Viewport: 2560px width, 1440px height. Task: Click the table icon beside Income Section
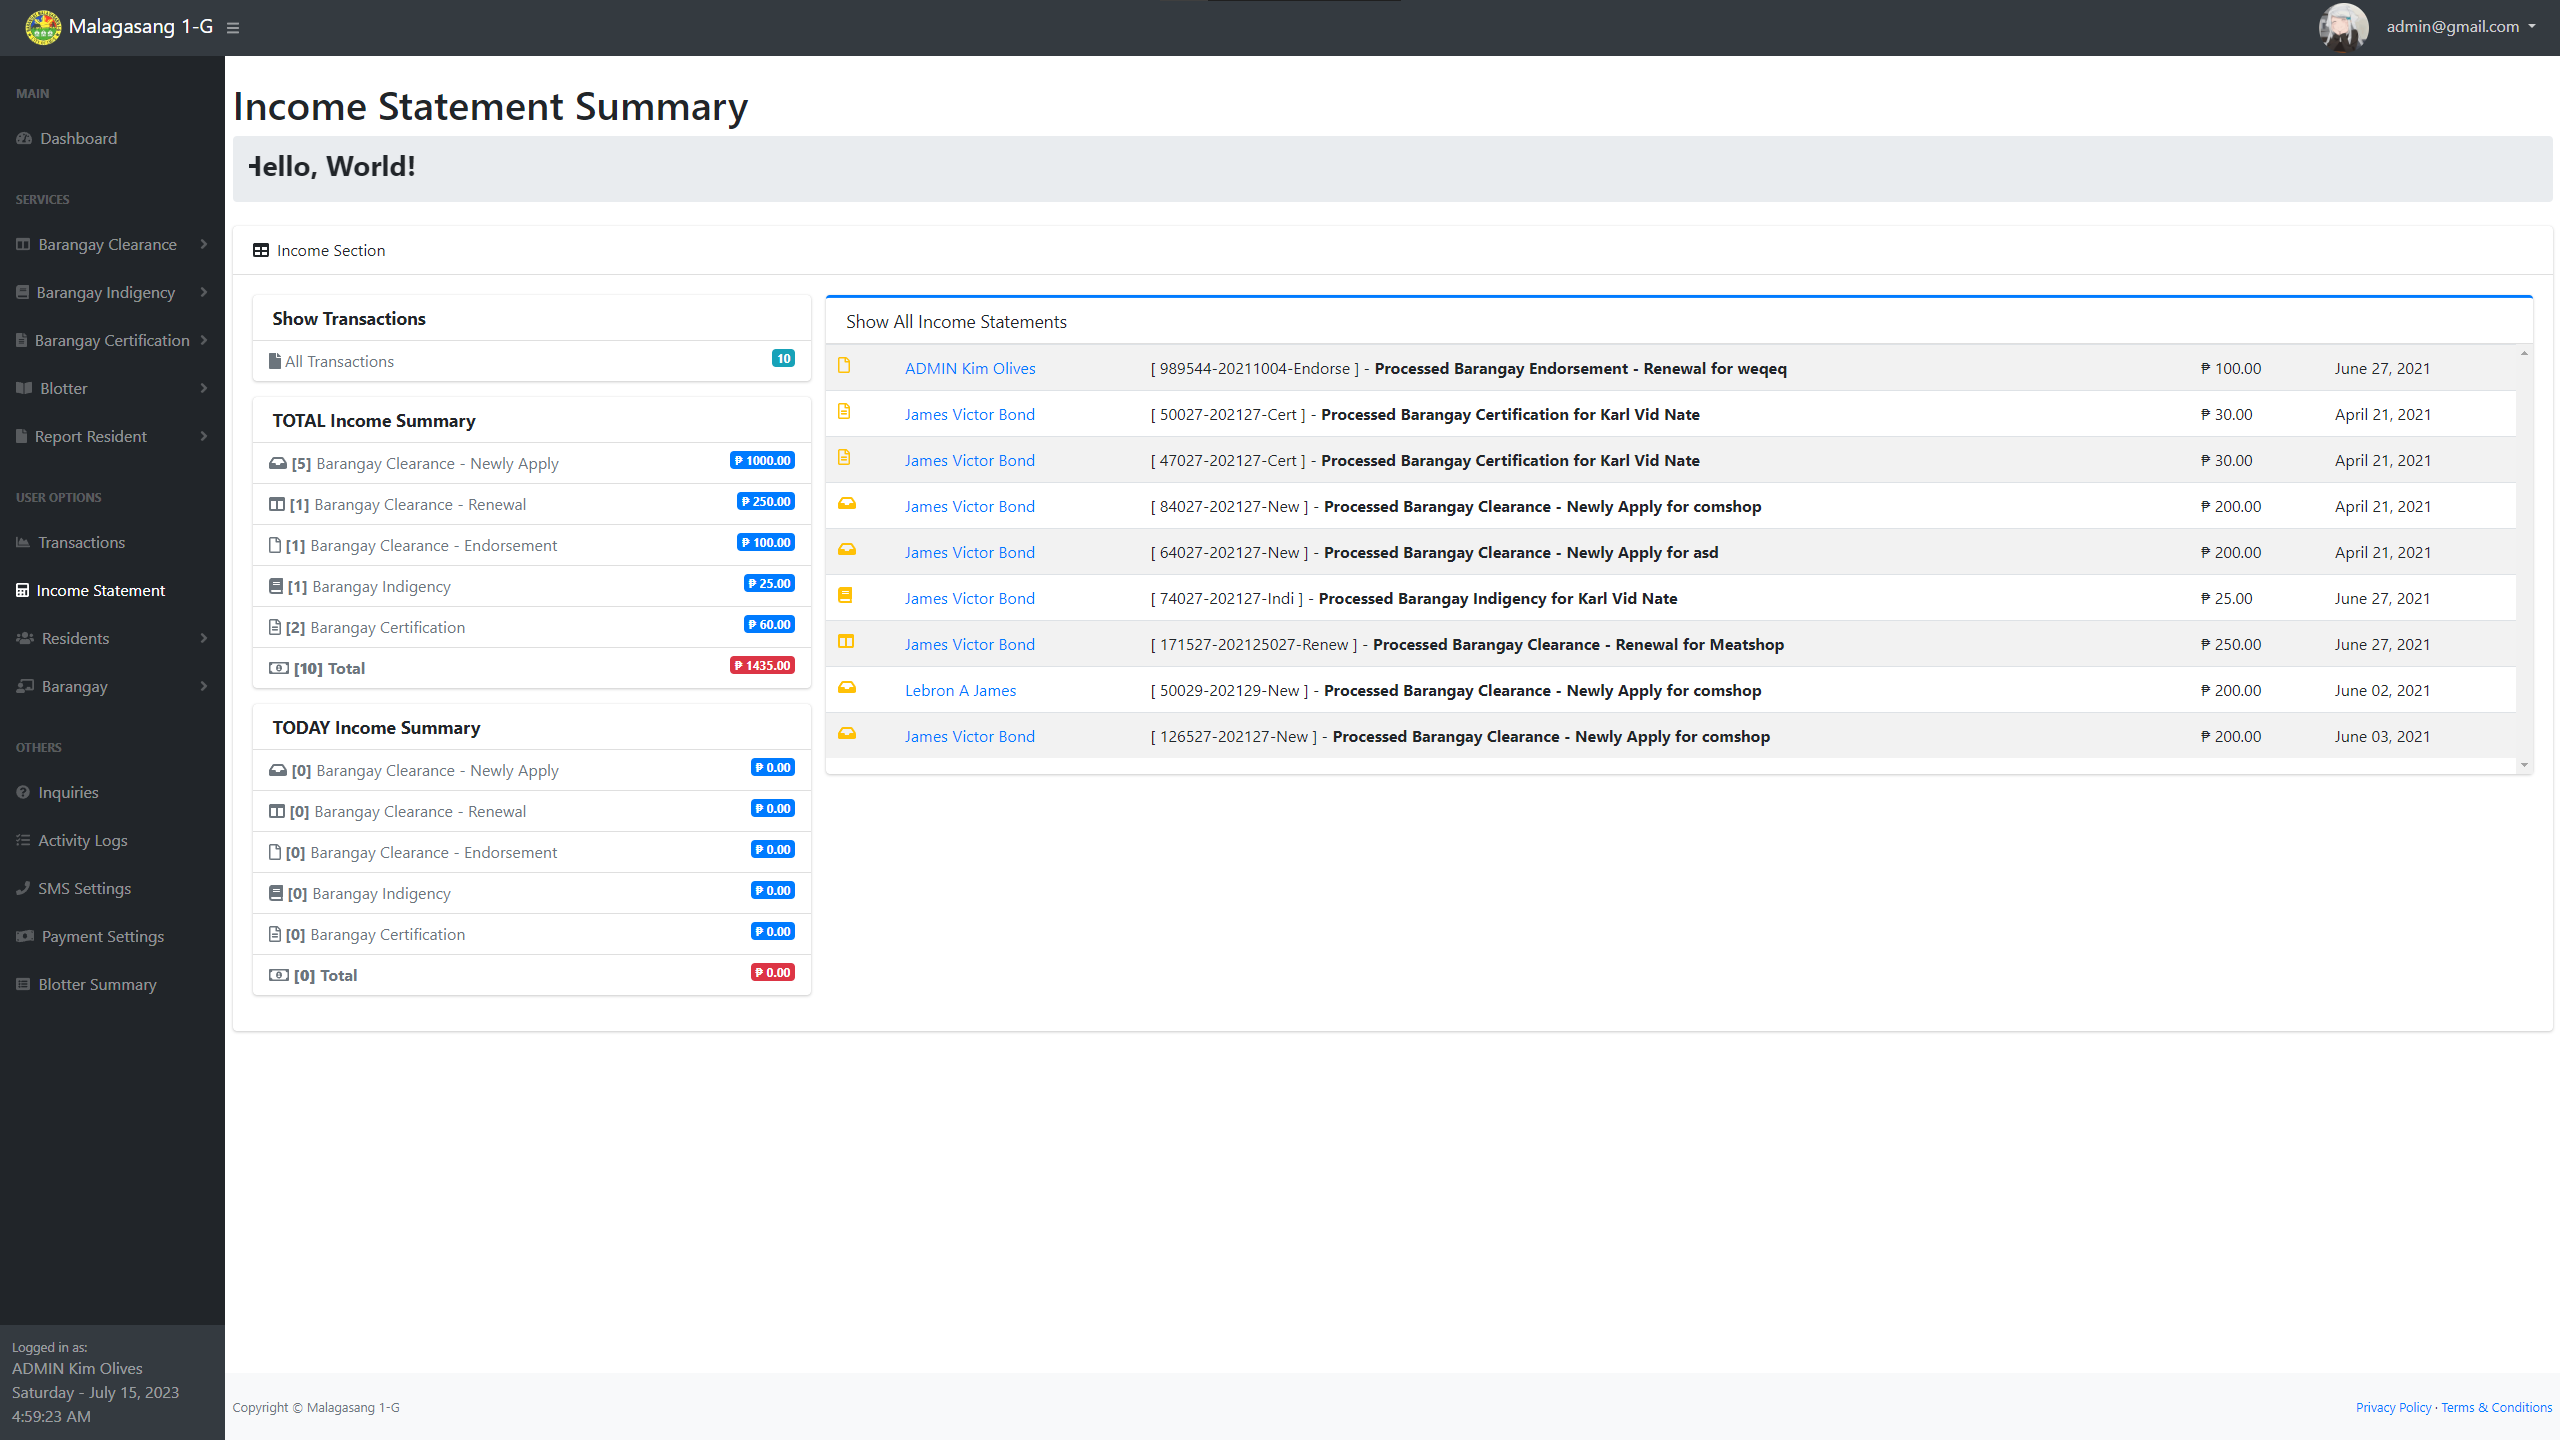coord(261,250)
